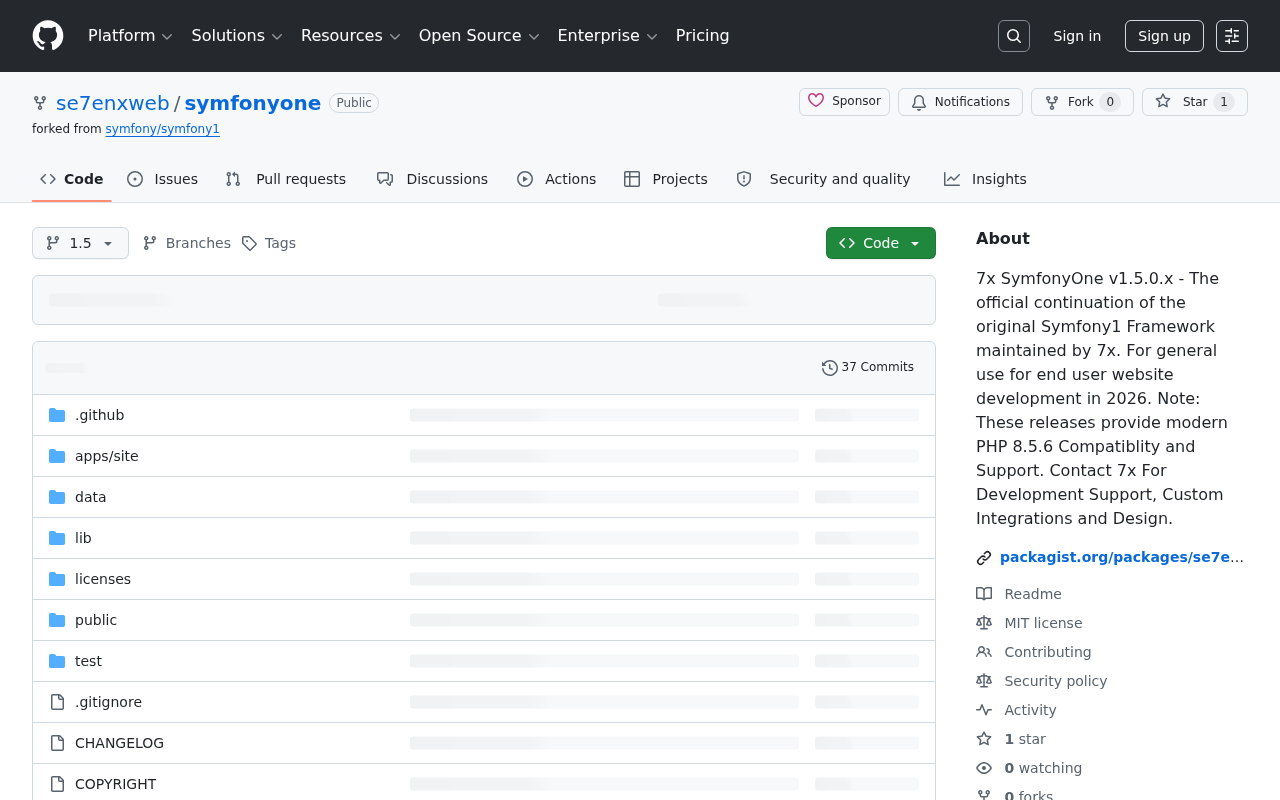This screenshot has height=800, width=1280.
Task: Click the Sponsor heart button
Action: point(844,102)
